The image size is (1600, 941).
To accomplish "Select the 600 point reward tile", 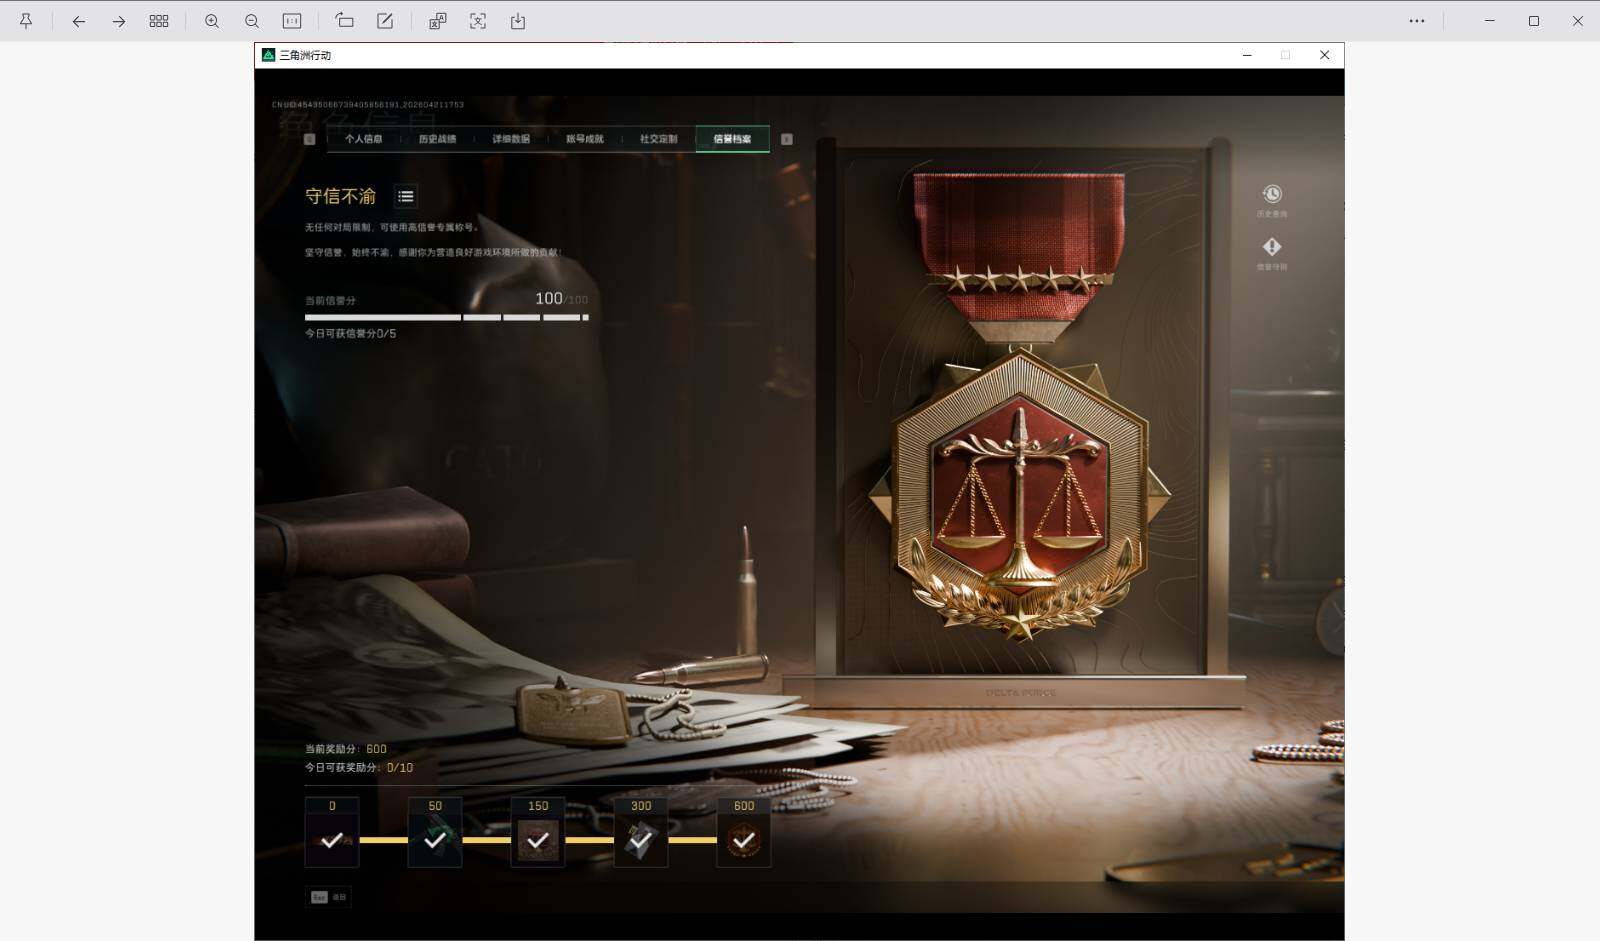I will [744, 832].
